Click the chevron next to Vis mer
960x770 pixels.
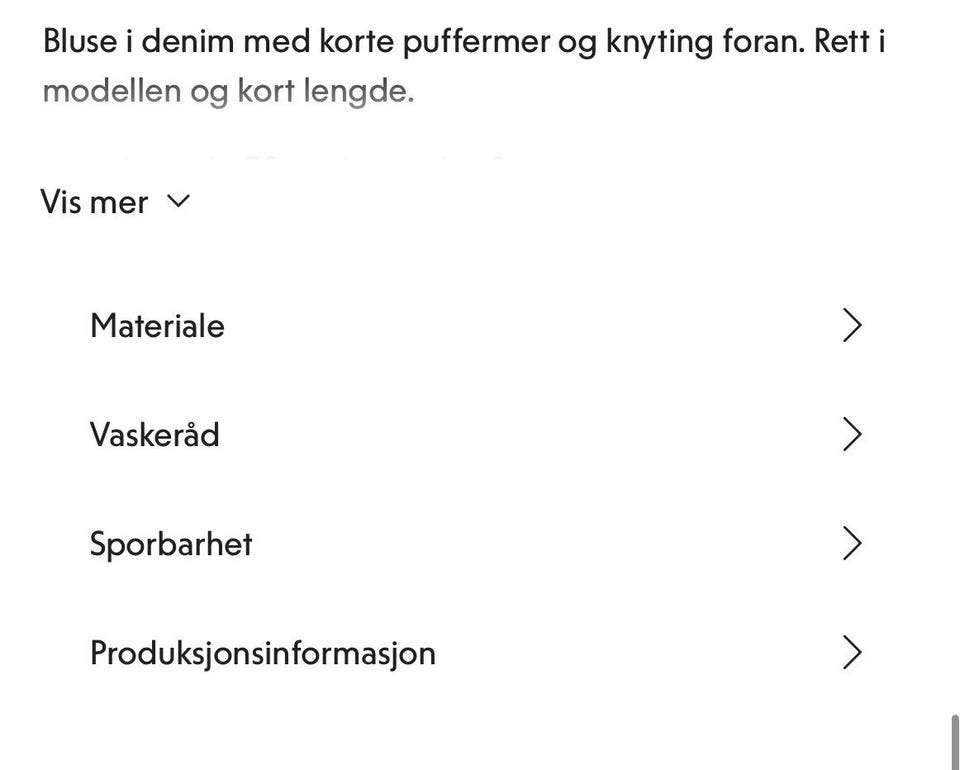(x=178, y=201)
